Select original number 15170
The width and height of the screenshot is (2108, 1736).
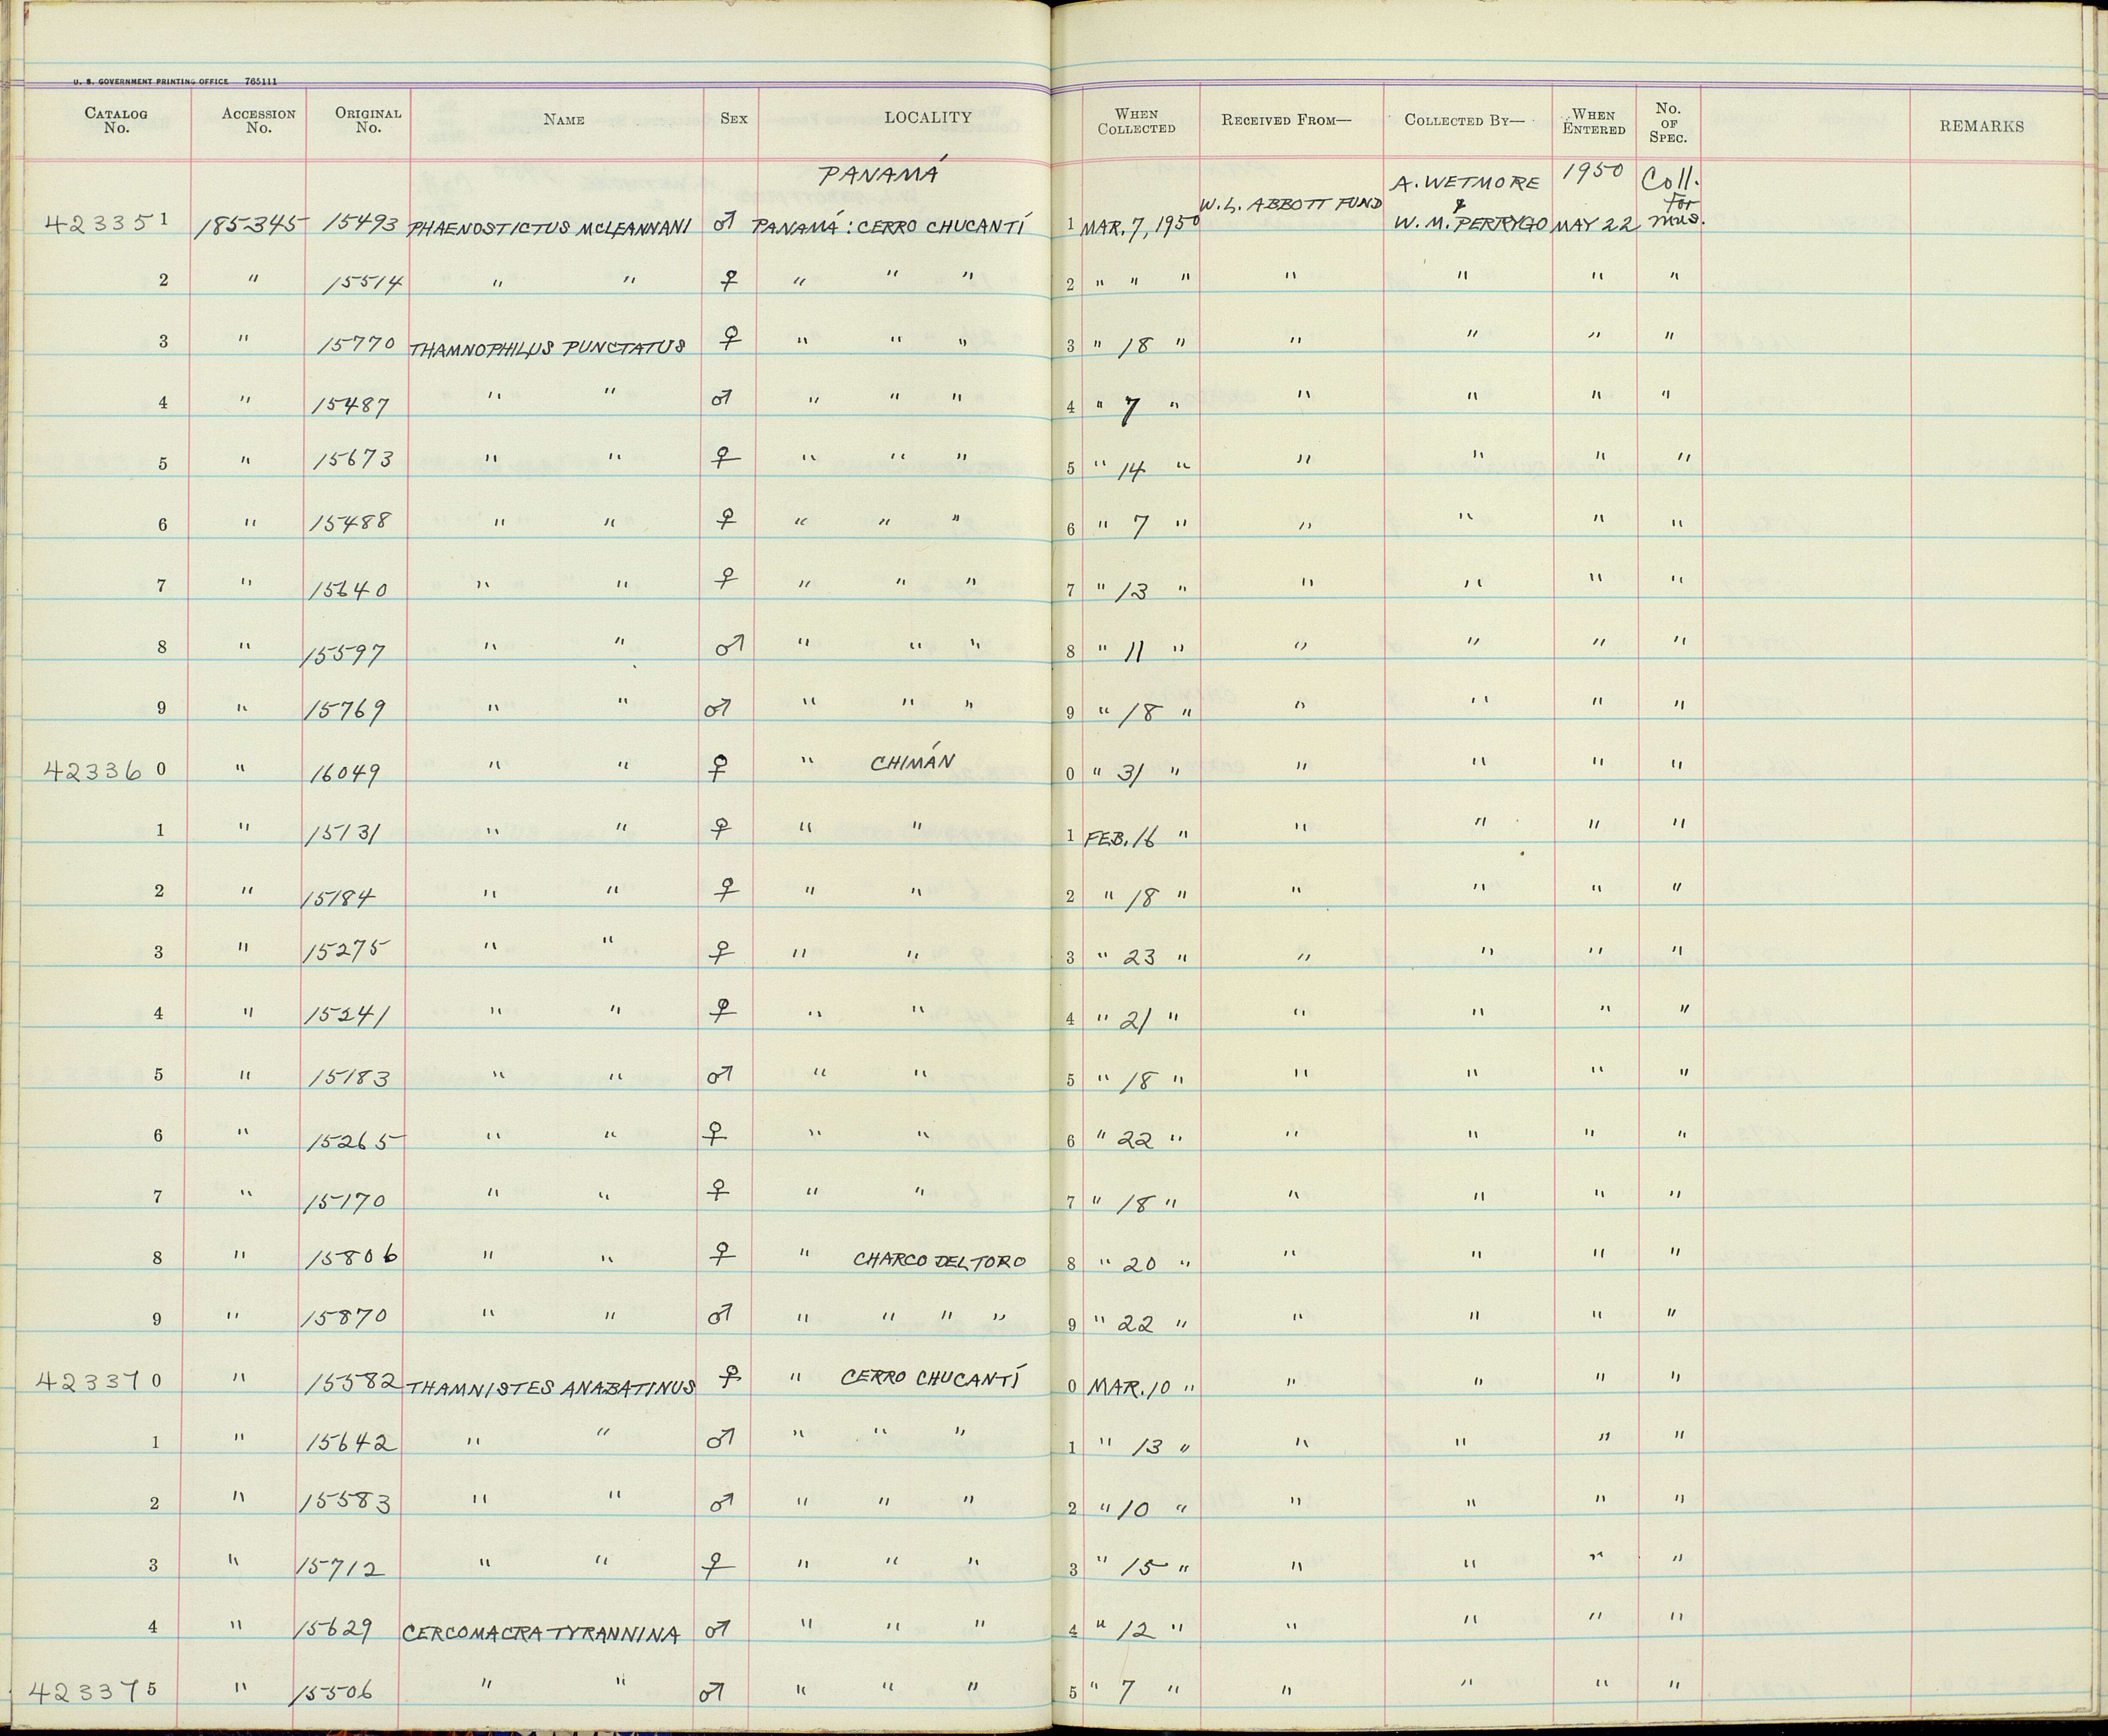point(344,1199)
